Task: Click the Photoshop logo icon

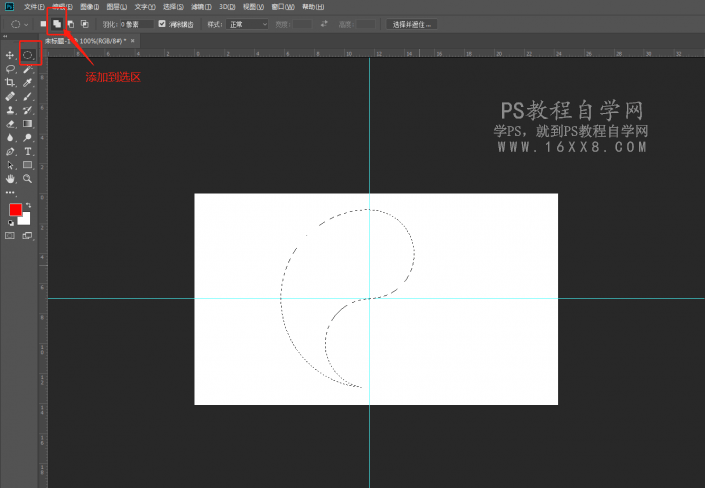Action: click(x=9, y=7)
